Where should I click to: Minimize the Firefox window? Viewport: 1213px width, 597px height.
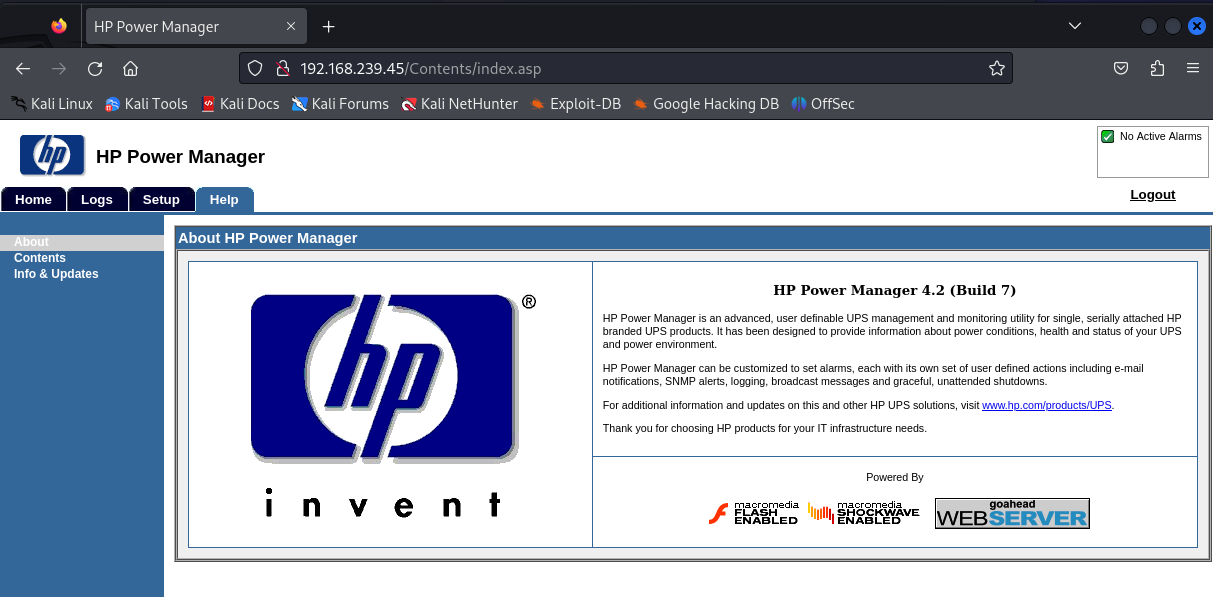click(x=1150, y=26)
